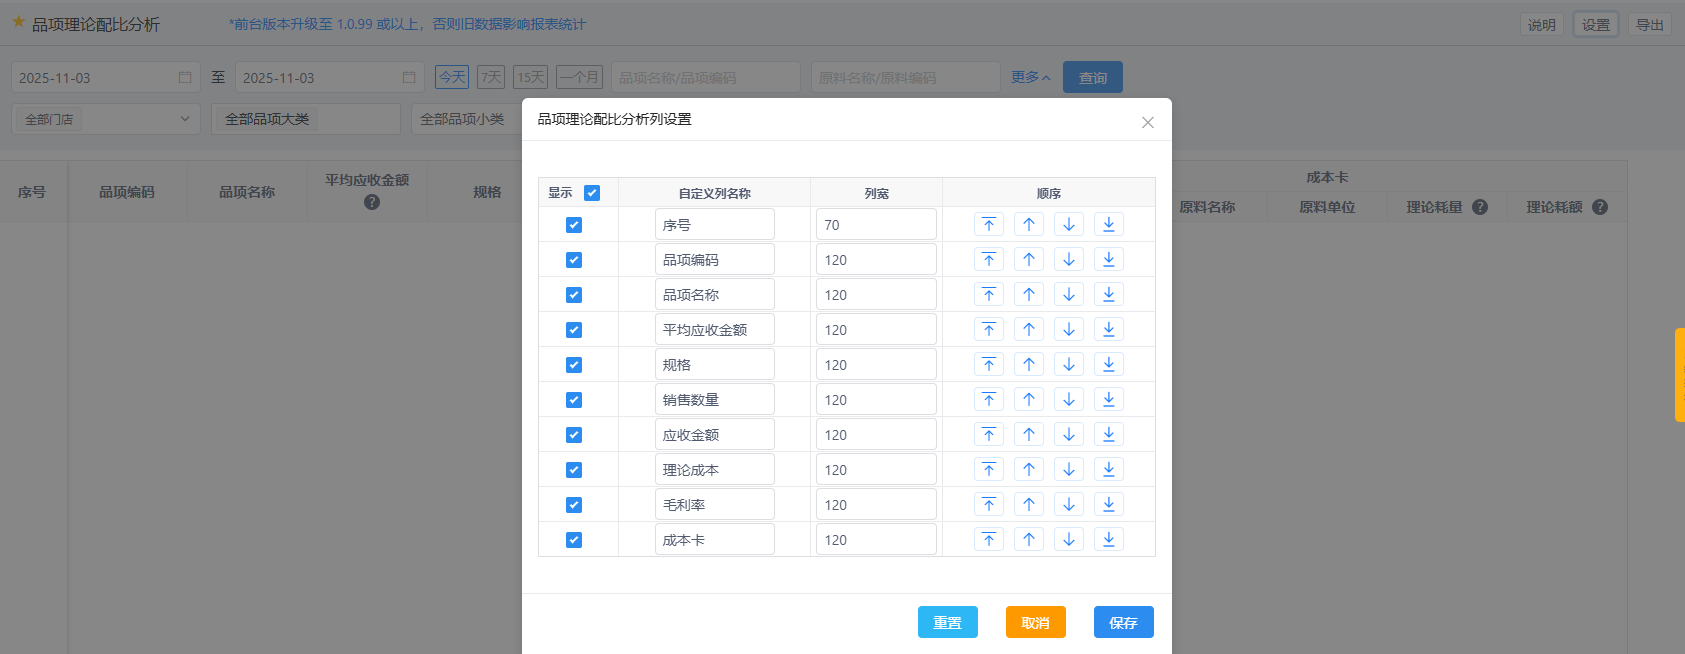Toggle the show-all header checkbox
The image size is (1685, 654).
pyautogui.click(x=592, y=193)
